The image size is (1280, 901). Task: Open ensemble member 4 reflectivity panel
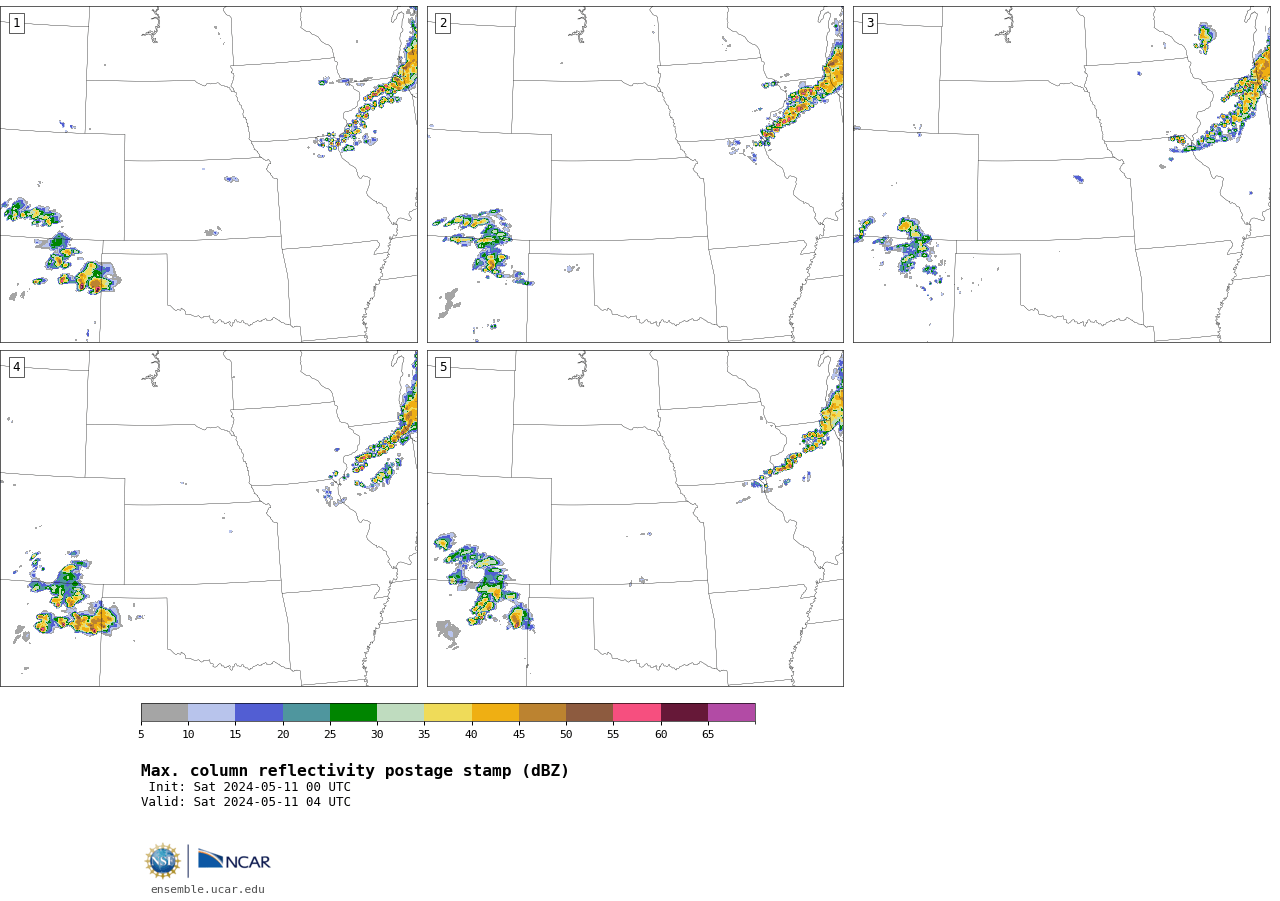pos(209,518)
